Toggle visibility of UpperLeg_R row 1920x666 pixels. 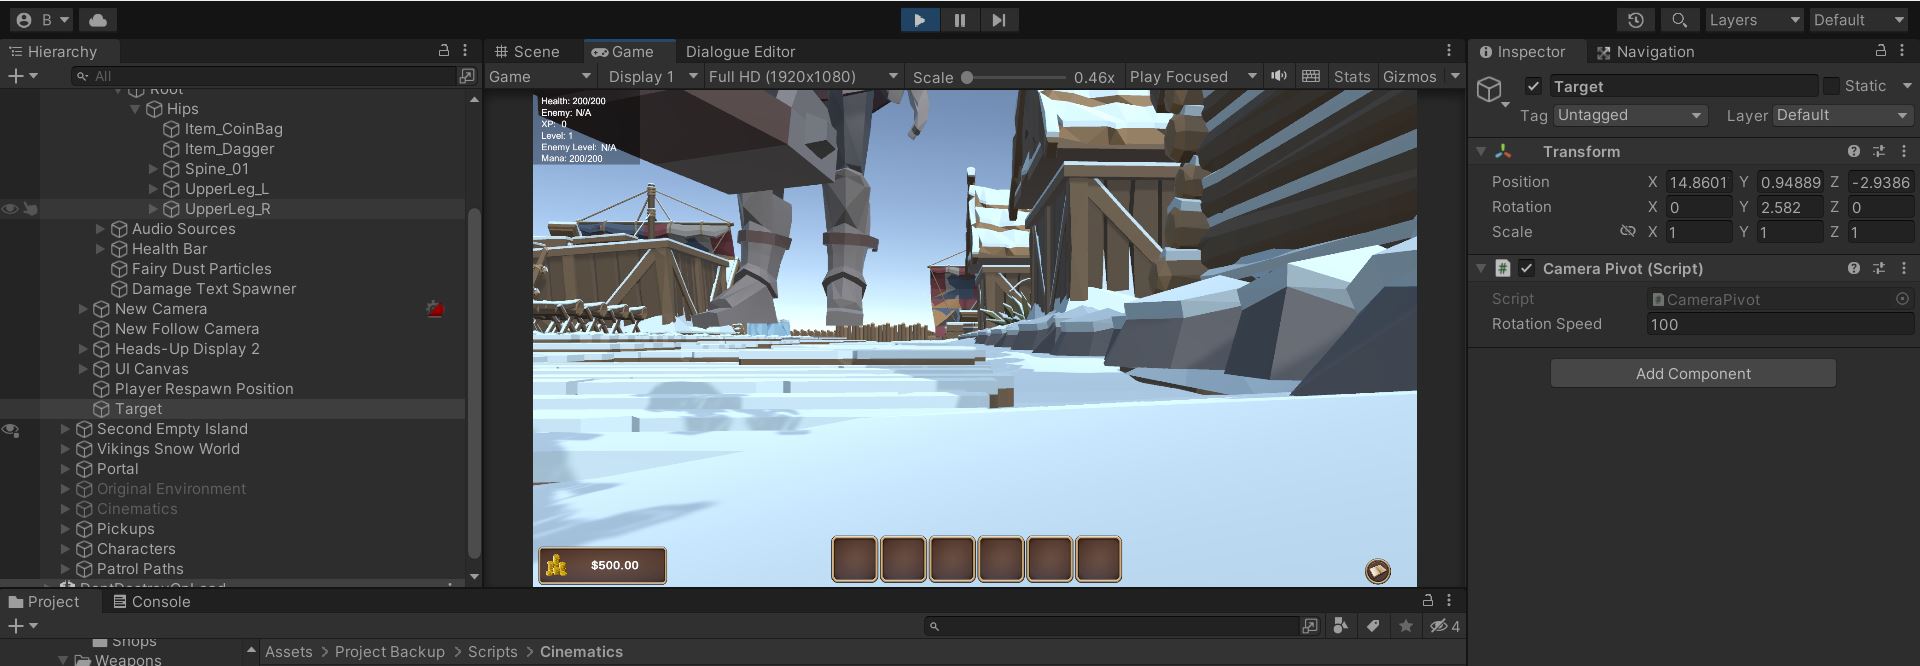(10, 209)
